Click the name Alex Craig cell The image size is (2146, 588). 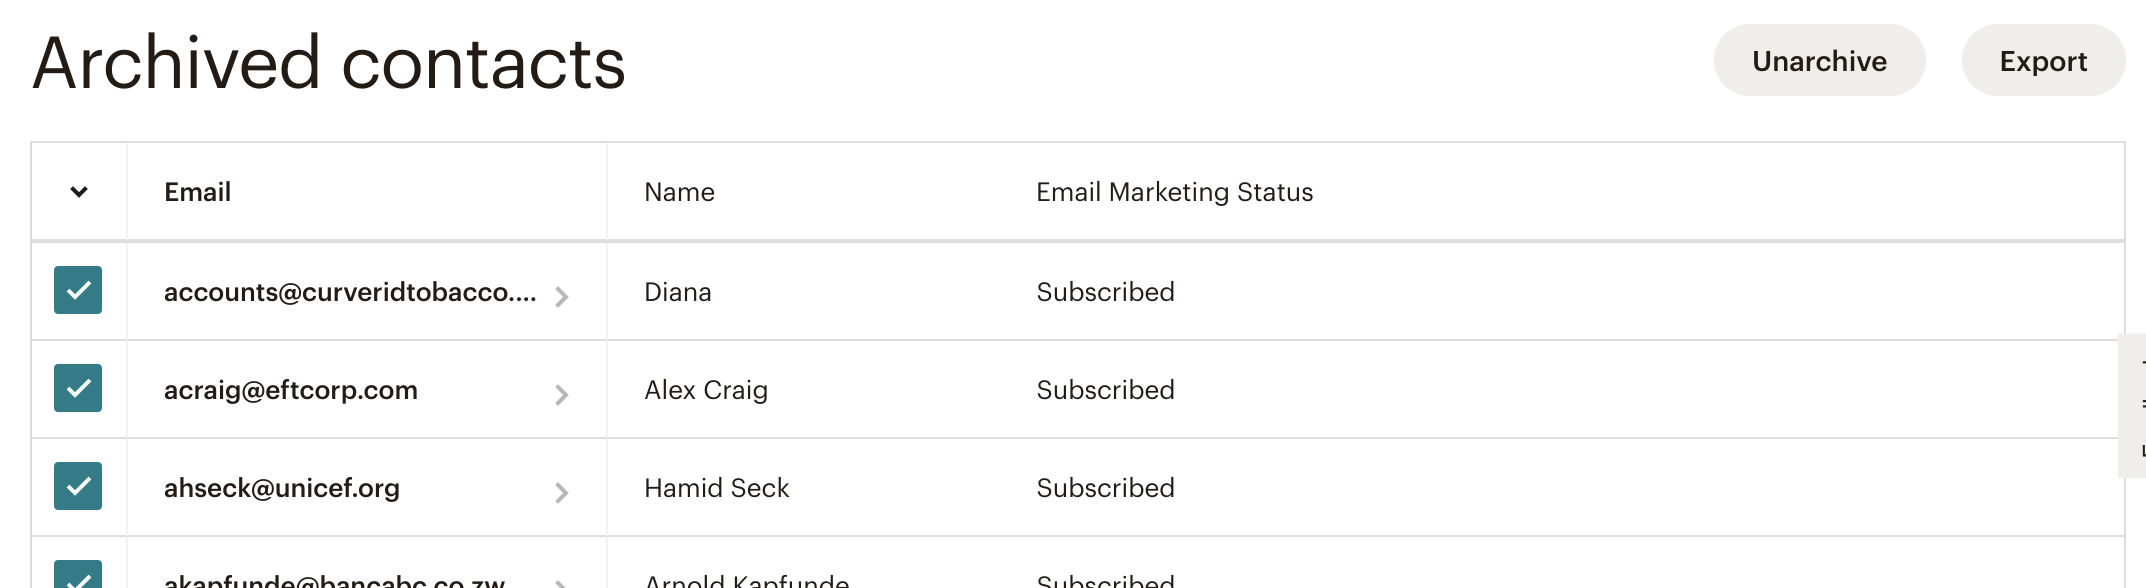pos(706,390)
